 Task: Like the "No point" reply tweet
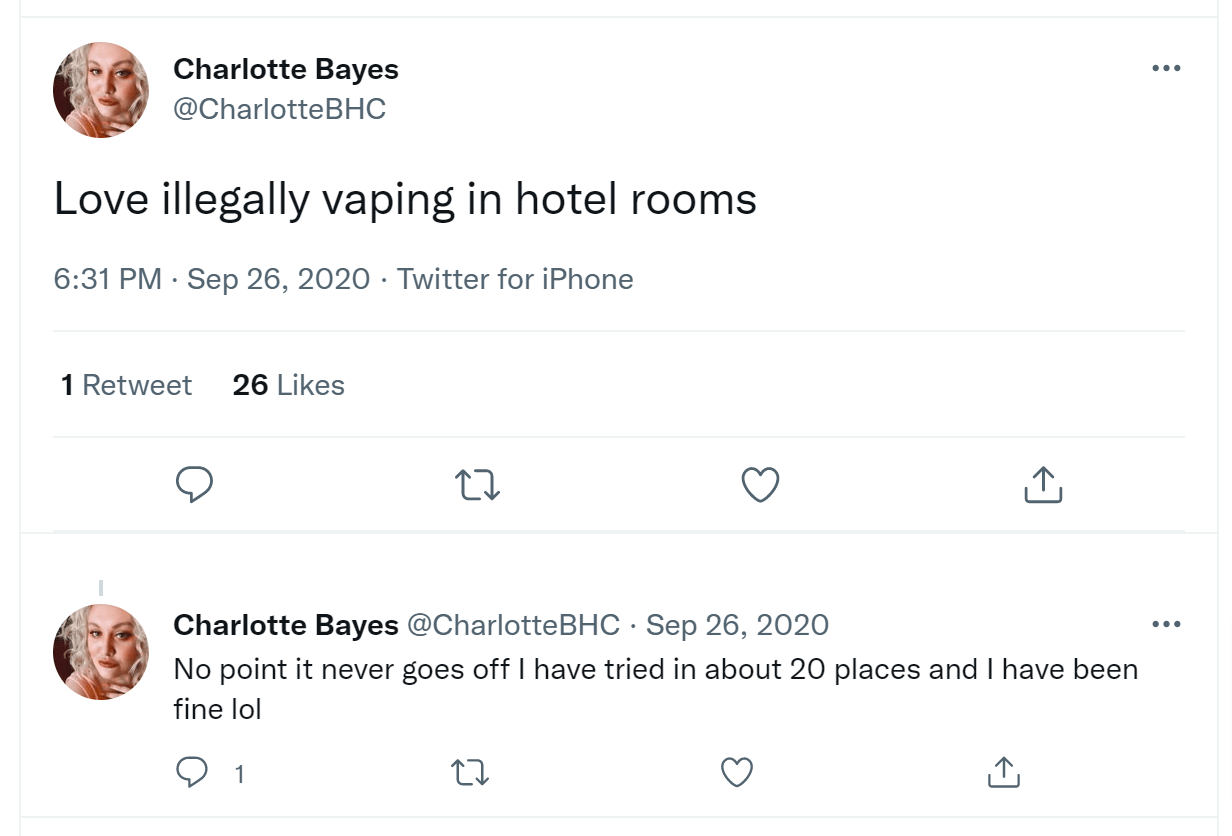tap(737, 772)
